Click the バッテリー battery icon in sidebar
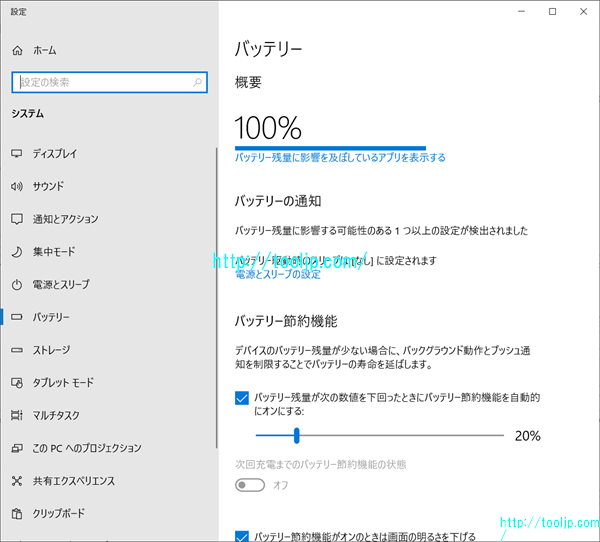The image size is (600, 542). (17, 317)
